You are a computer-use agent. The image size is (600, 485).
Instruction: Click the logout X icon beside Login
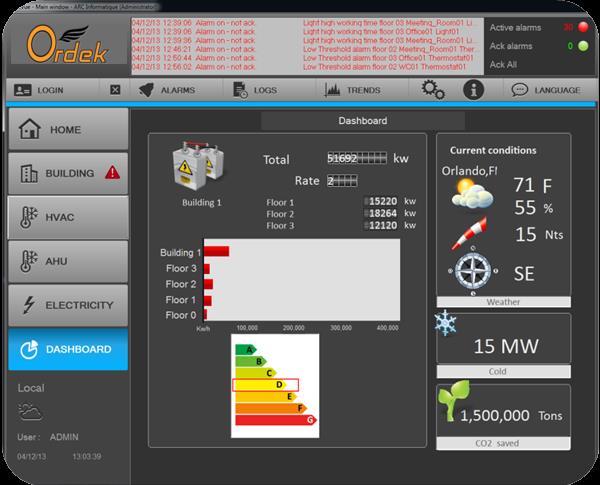coord(116,90)
